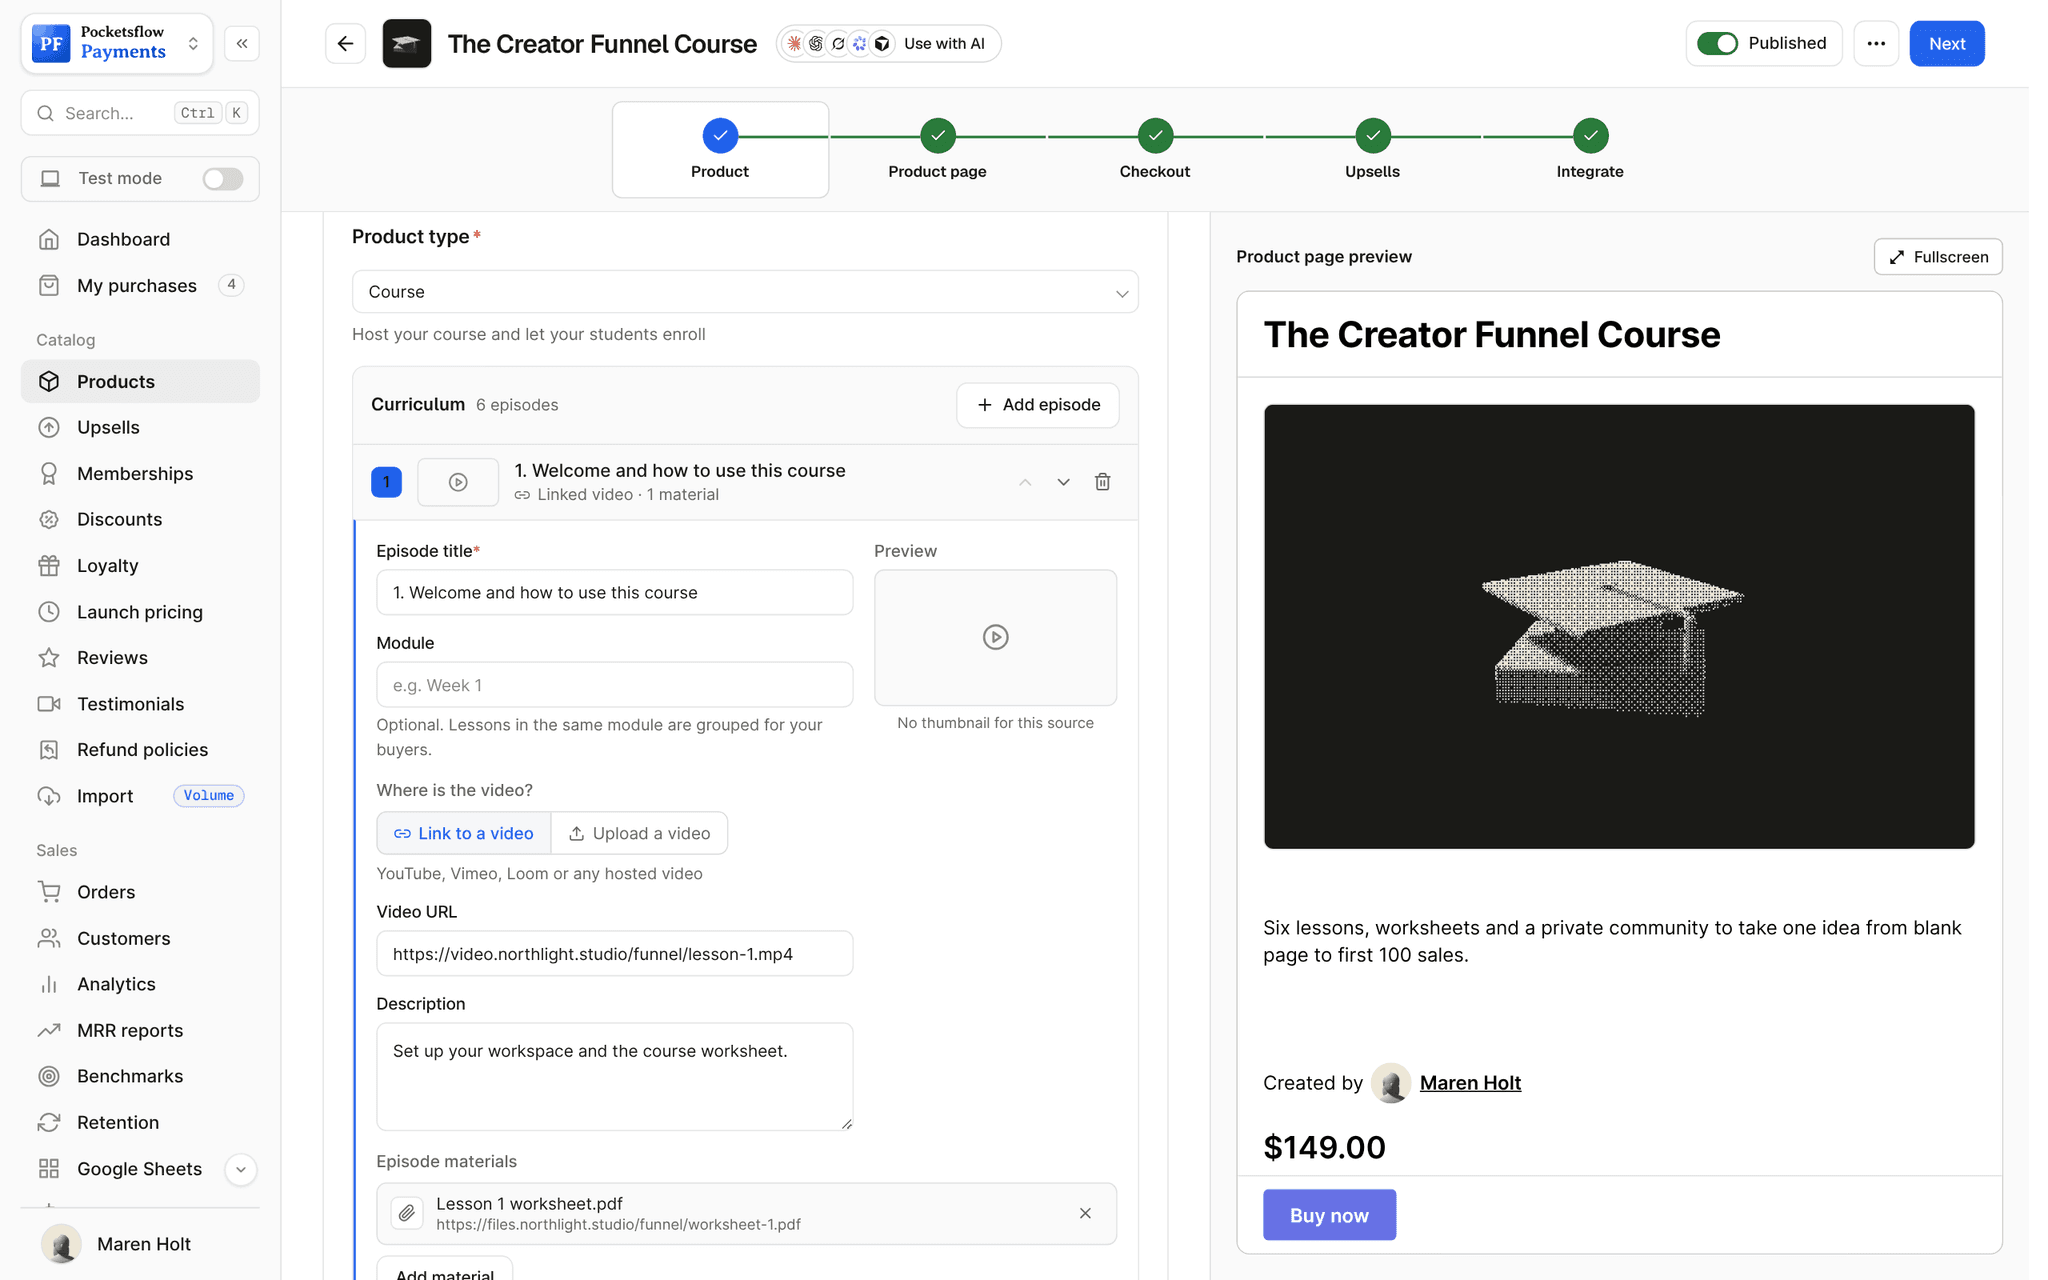Move episode 1 down with the down chevron
Image resolution: width=2048 pixels, height=1280 pixels.
[1063, 482]
